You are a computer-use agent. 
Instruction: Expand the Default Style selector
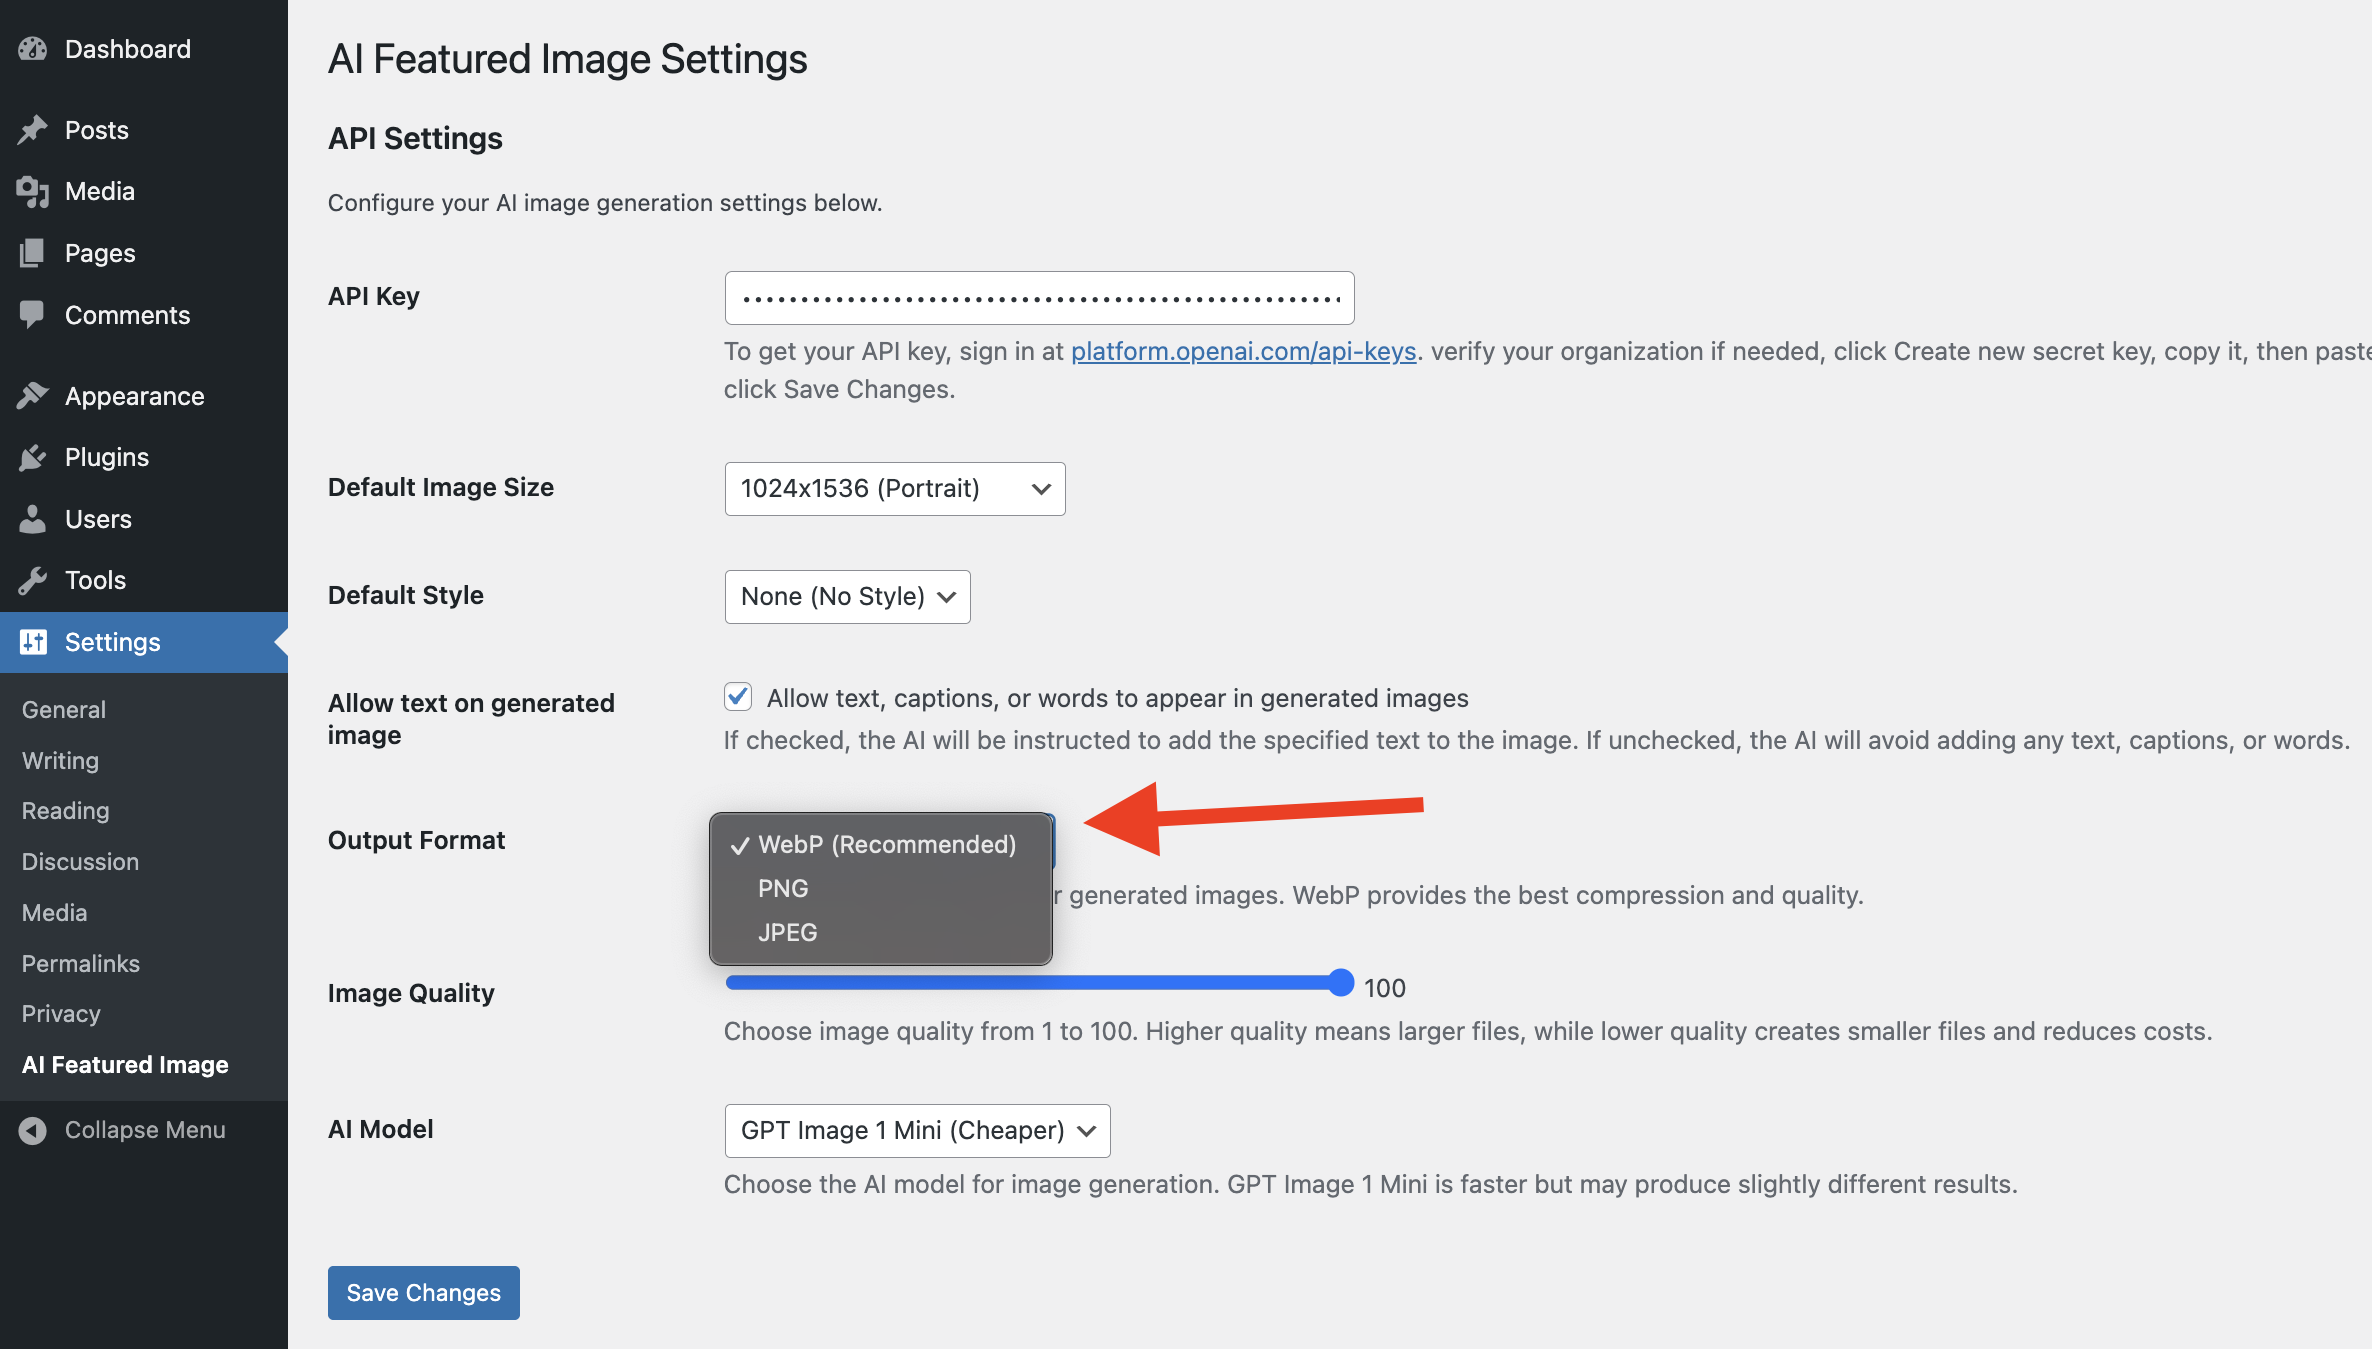coord(846,596)
